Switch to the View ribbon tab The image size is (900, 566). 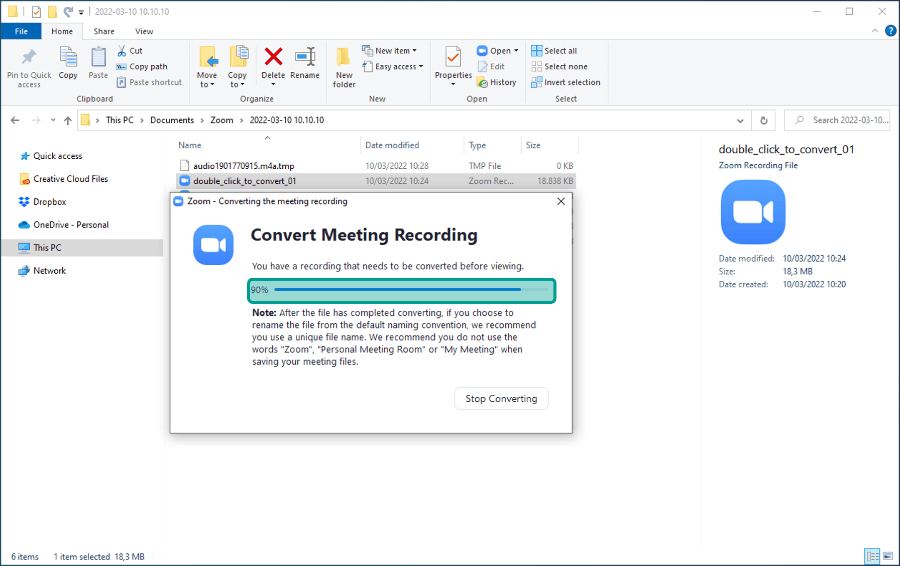point(144,31)
